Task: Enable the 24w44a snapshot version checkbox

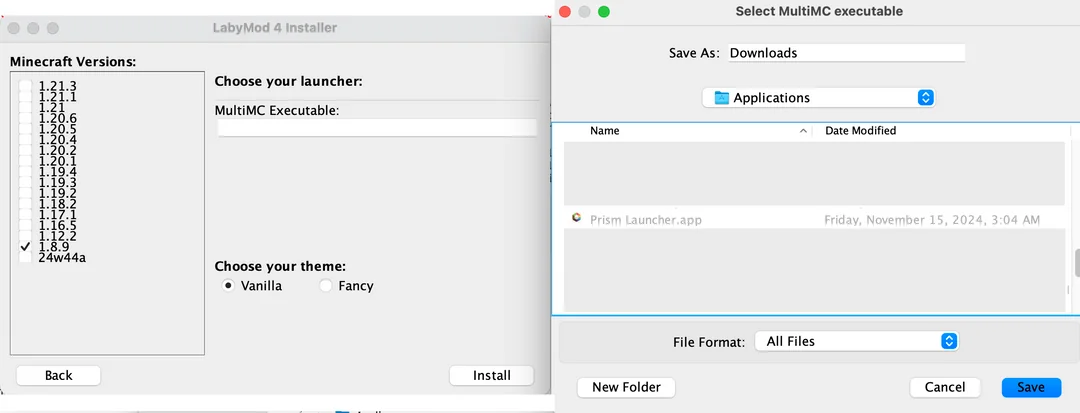Action: click(25, 258)
